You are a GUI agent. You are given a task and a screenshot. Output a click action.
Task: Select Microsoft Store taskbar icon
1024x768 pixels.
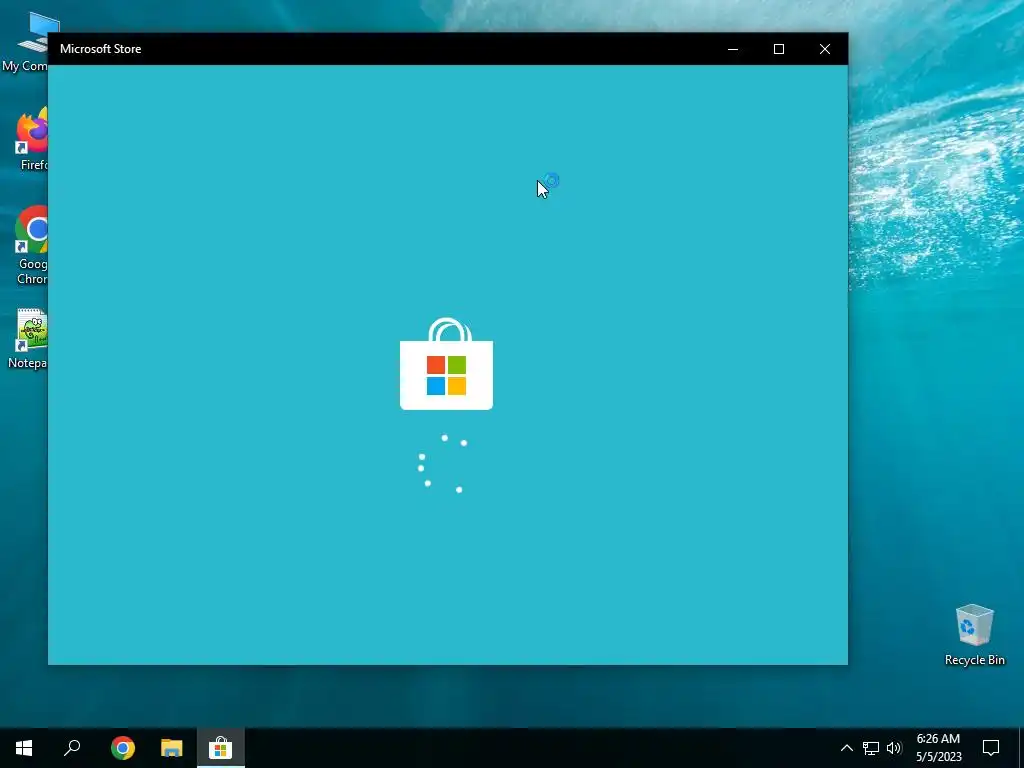[x=221, y=748]
